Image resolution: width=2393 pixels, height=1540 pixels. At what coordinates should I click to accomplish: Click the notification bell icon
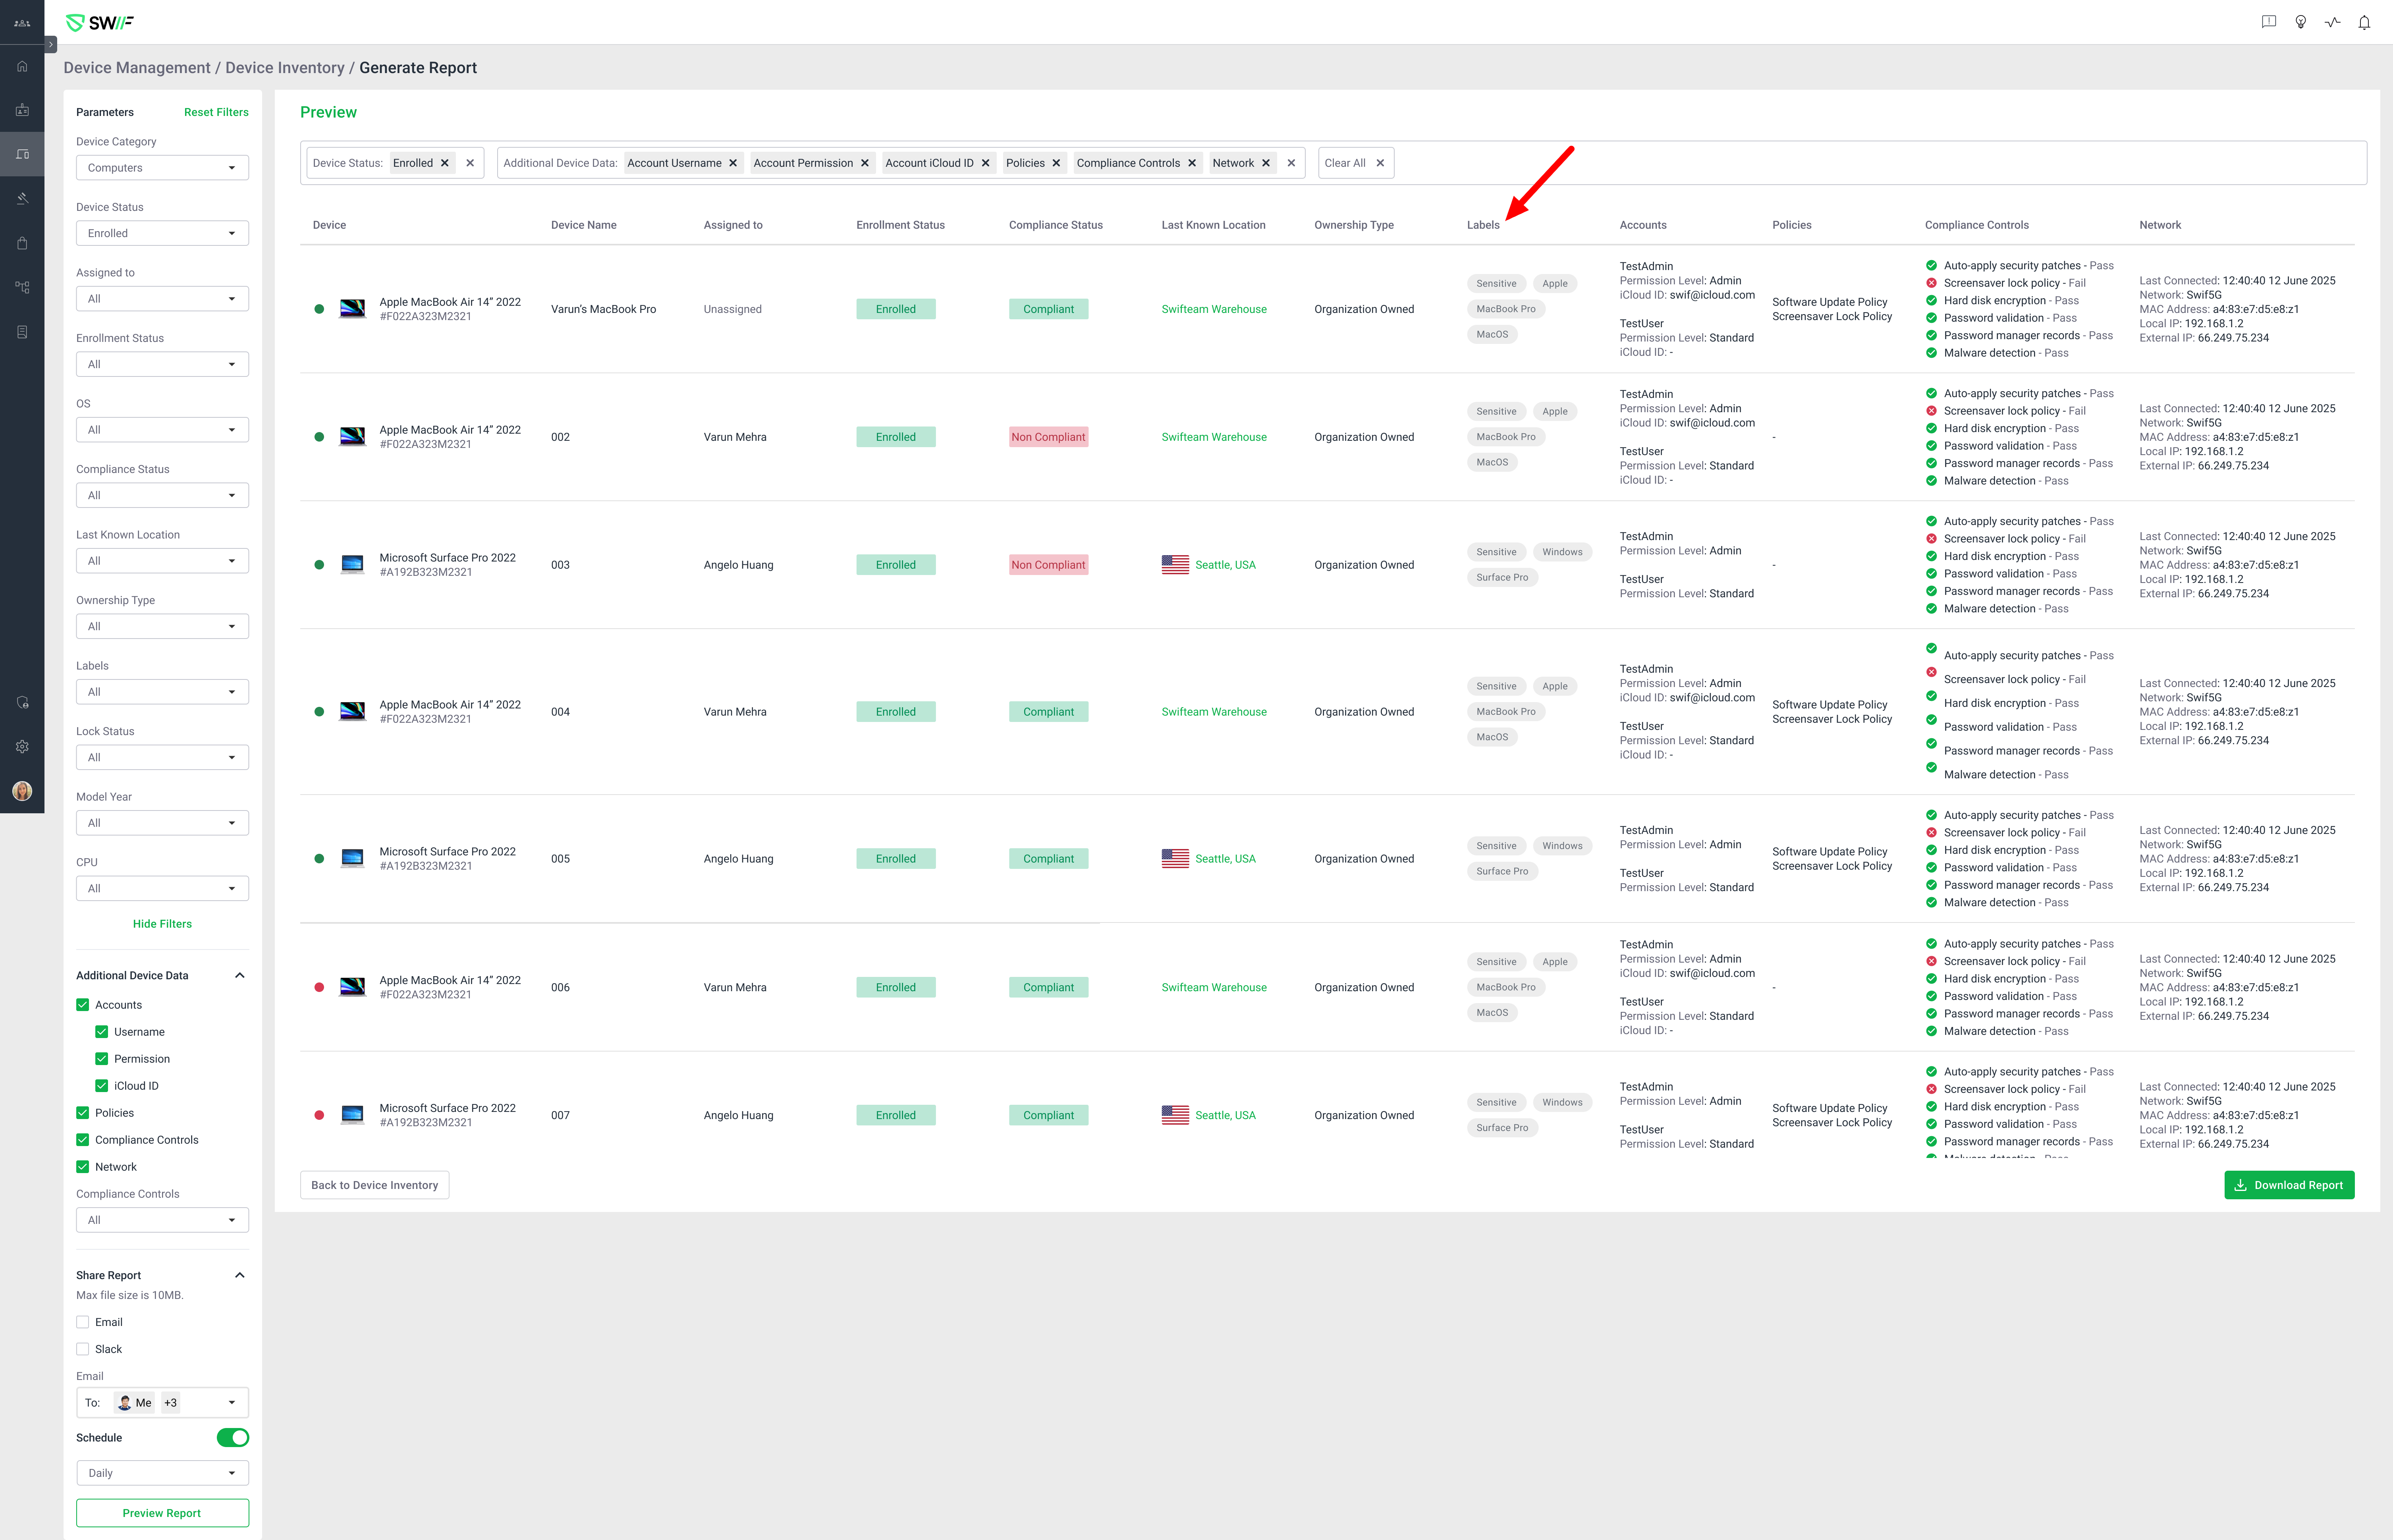click(2364, 22)
